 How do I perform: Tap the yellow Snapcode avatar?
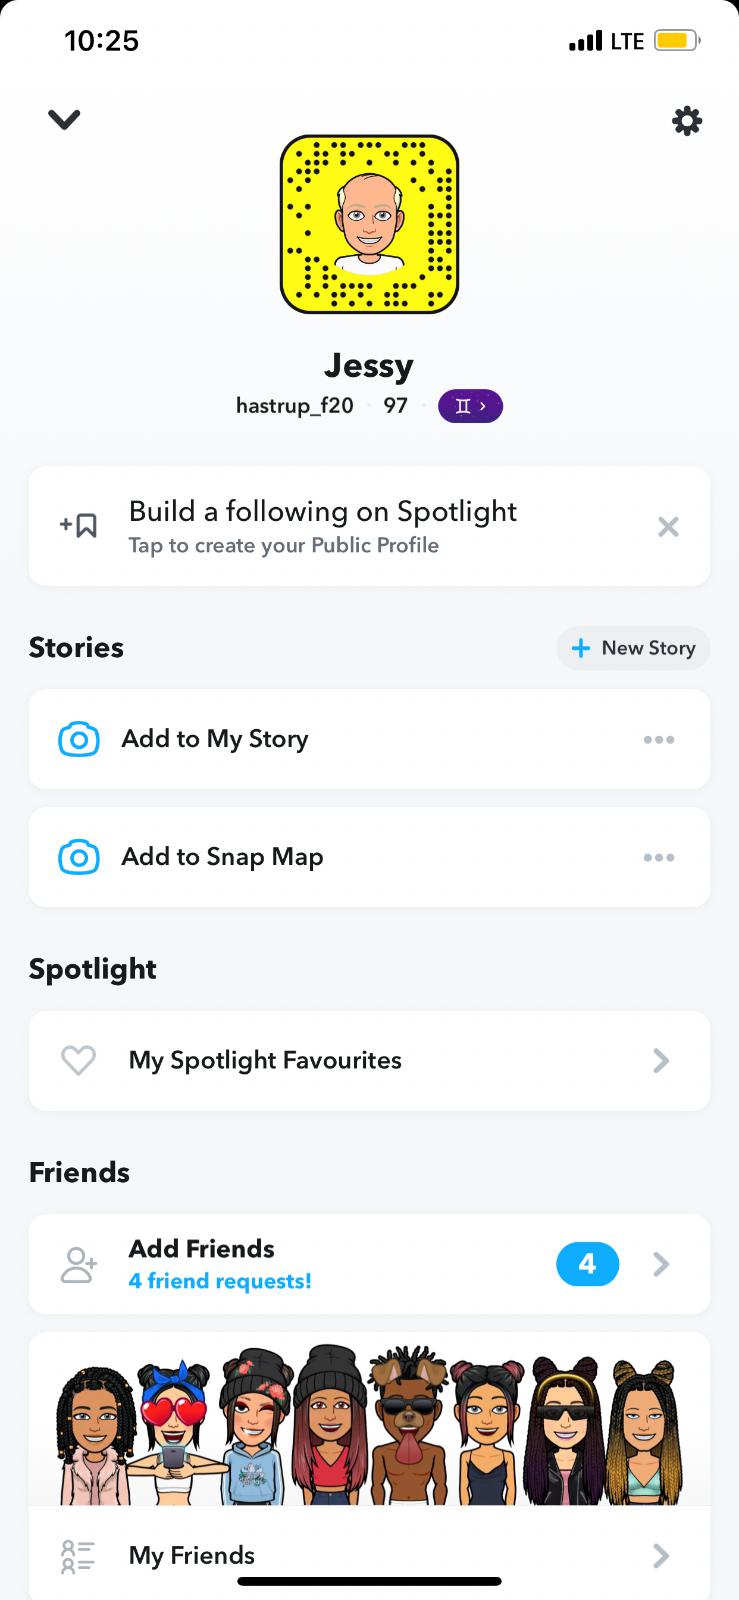[369, 225]
